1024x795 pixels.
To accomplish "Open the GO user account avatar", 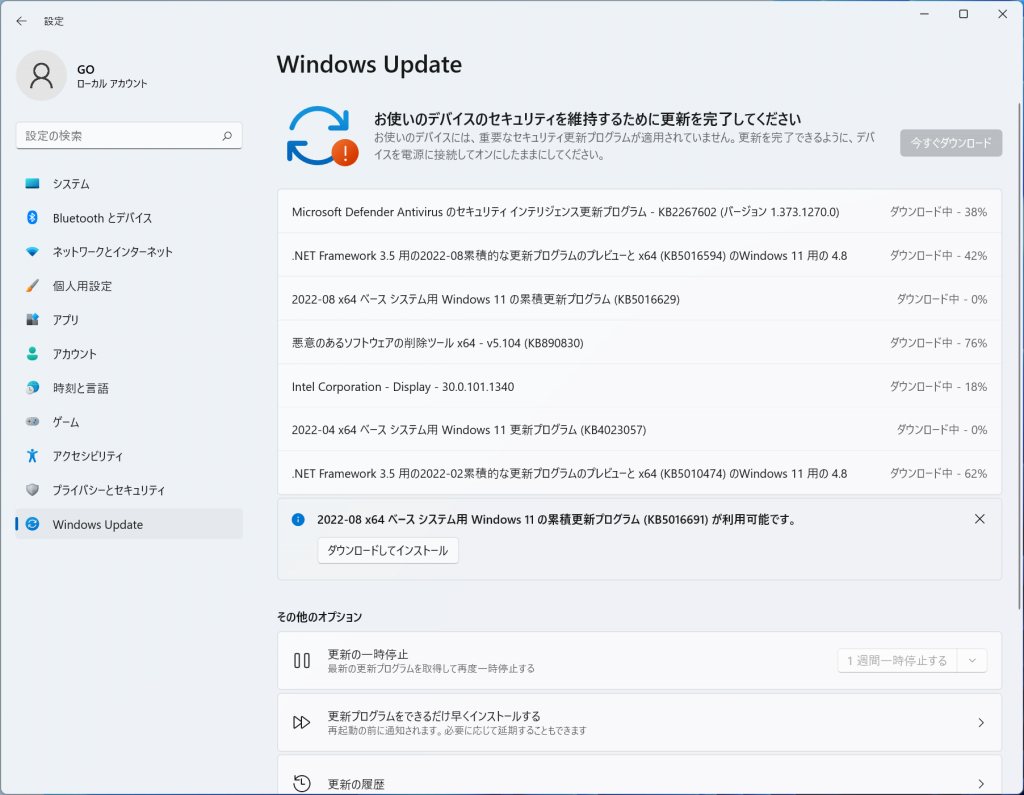I will coord(41,76).
